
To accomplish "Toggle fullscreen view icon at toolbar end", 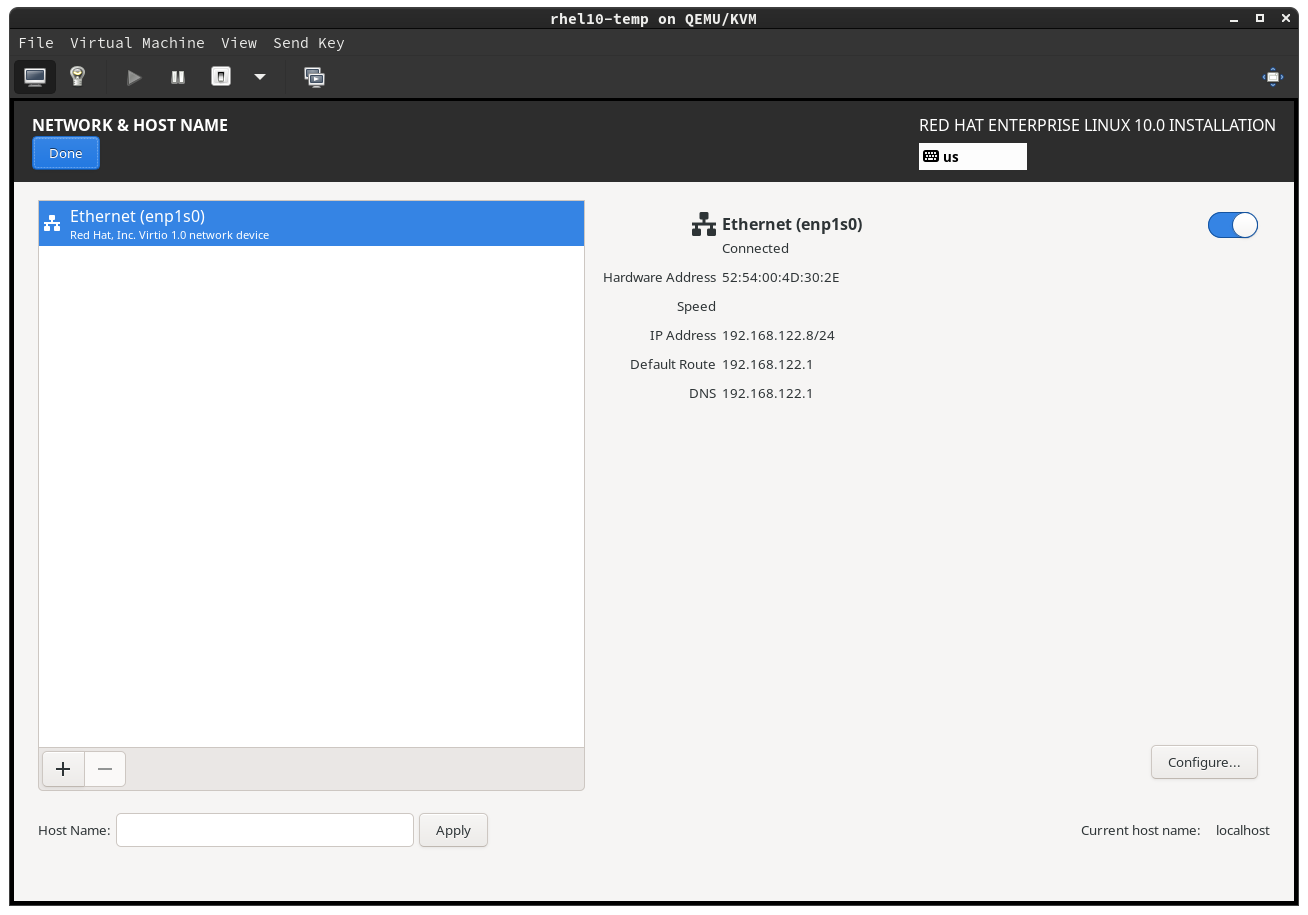I will 1272,77.
